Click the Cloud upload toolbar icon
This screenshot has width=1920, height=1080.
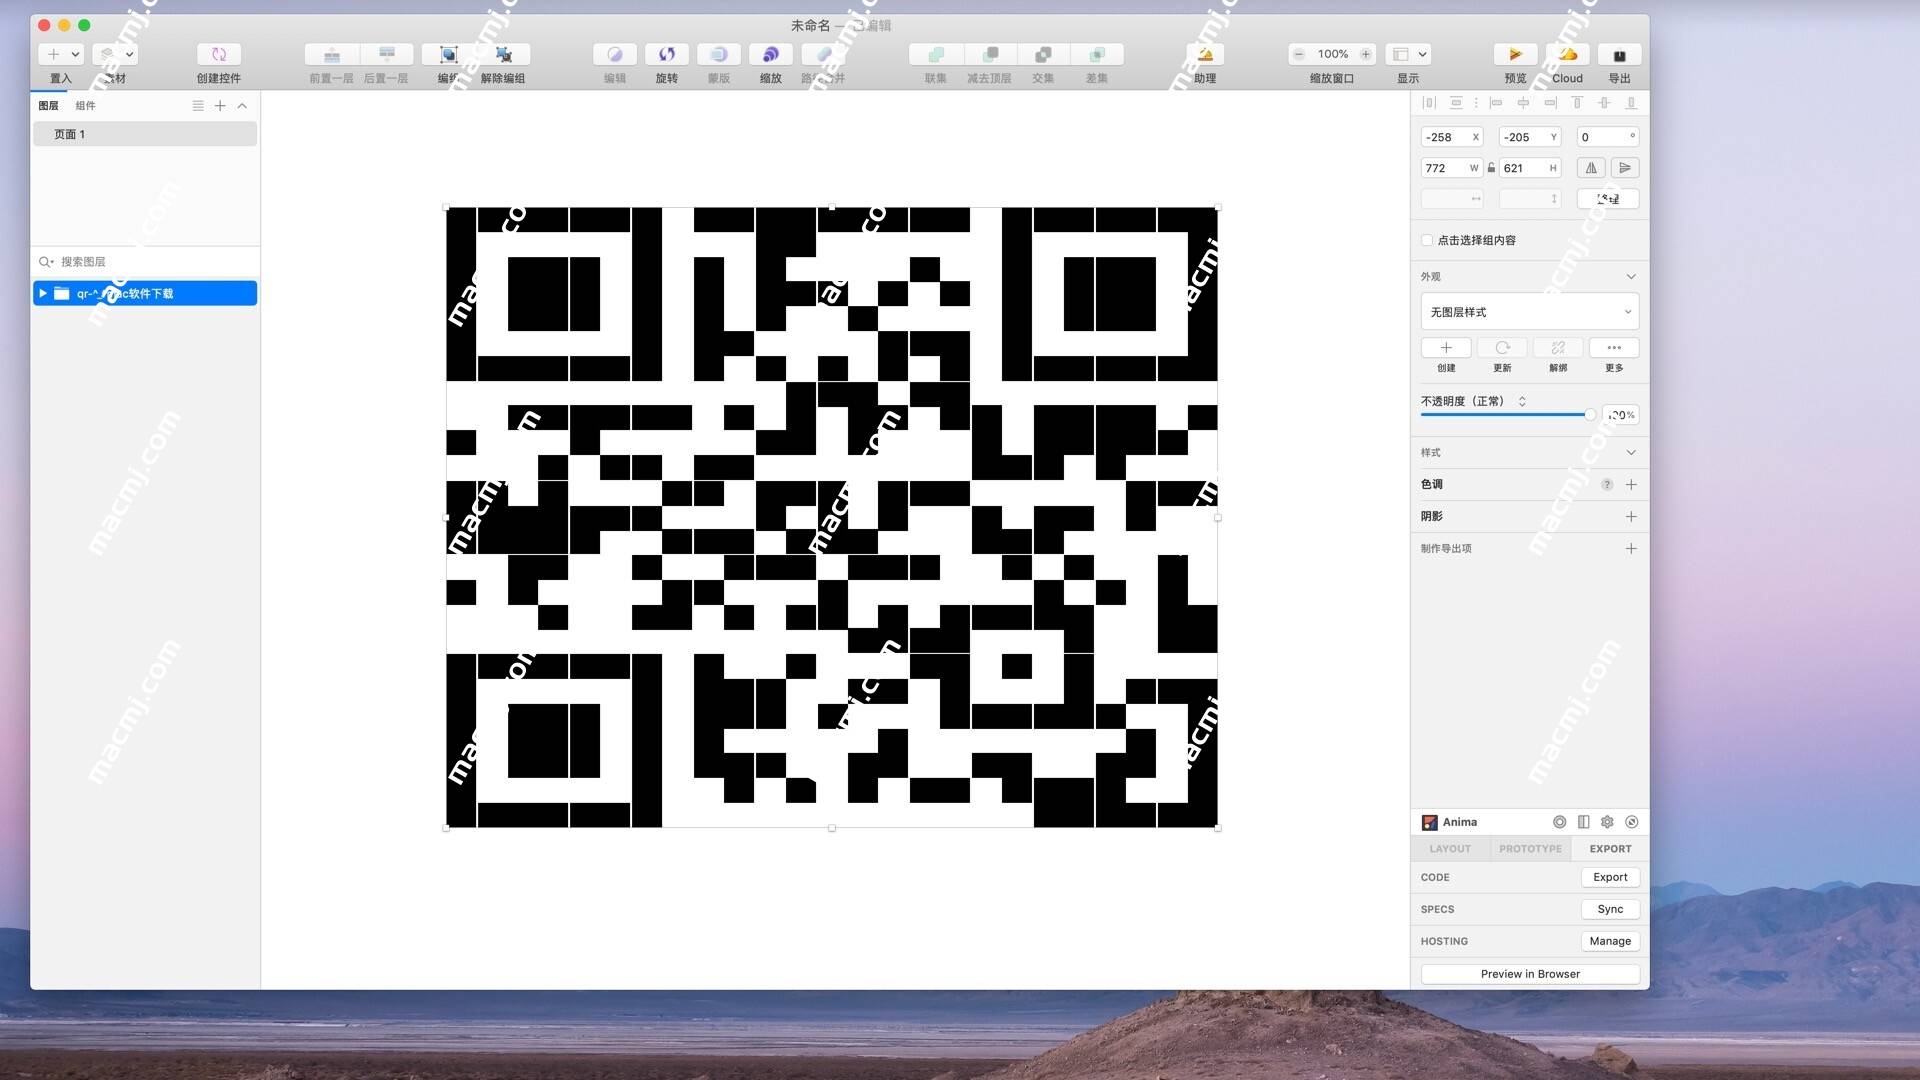pyautogui.click(x=1567, y=54)
